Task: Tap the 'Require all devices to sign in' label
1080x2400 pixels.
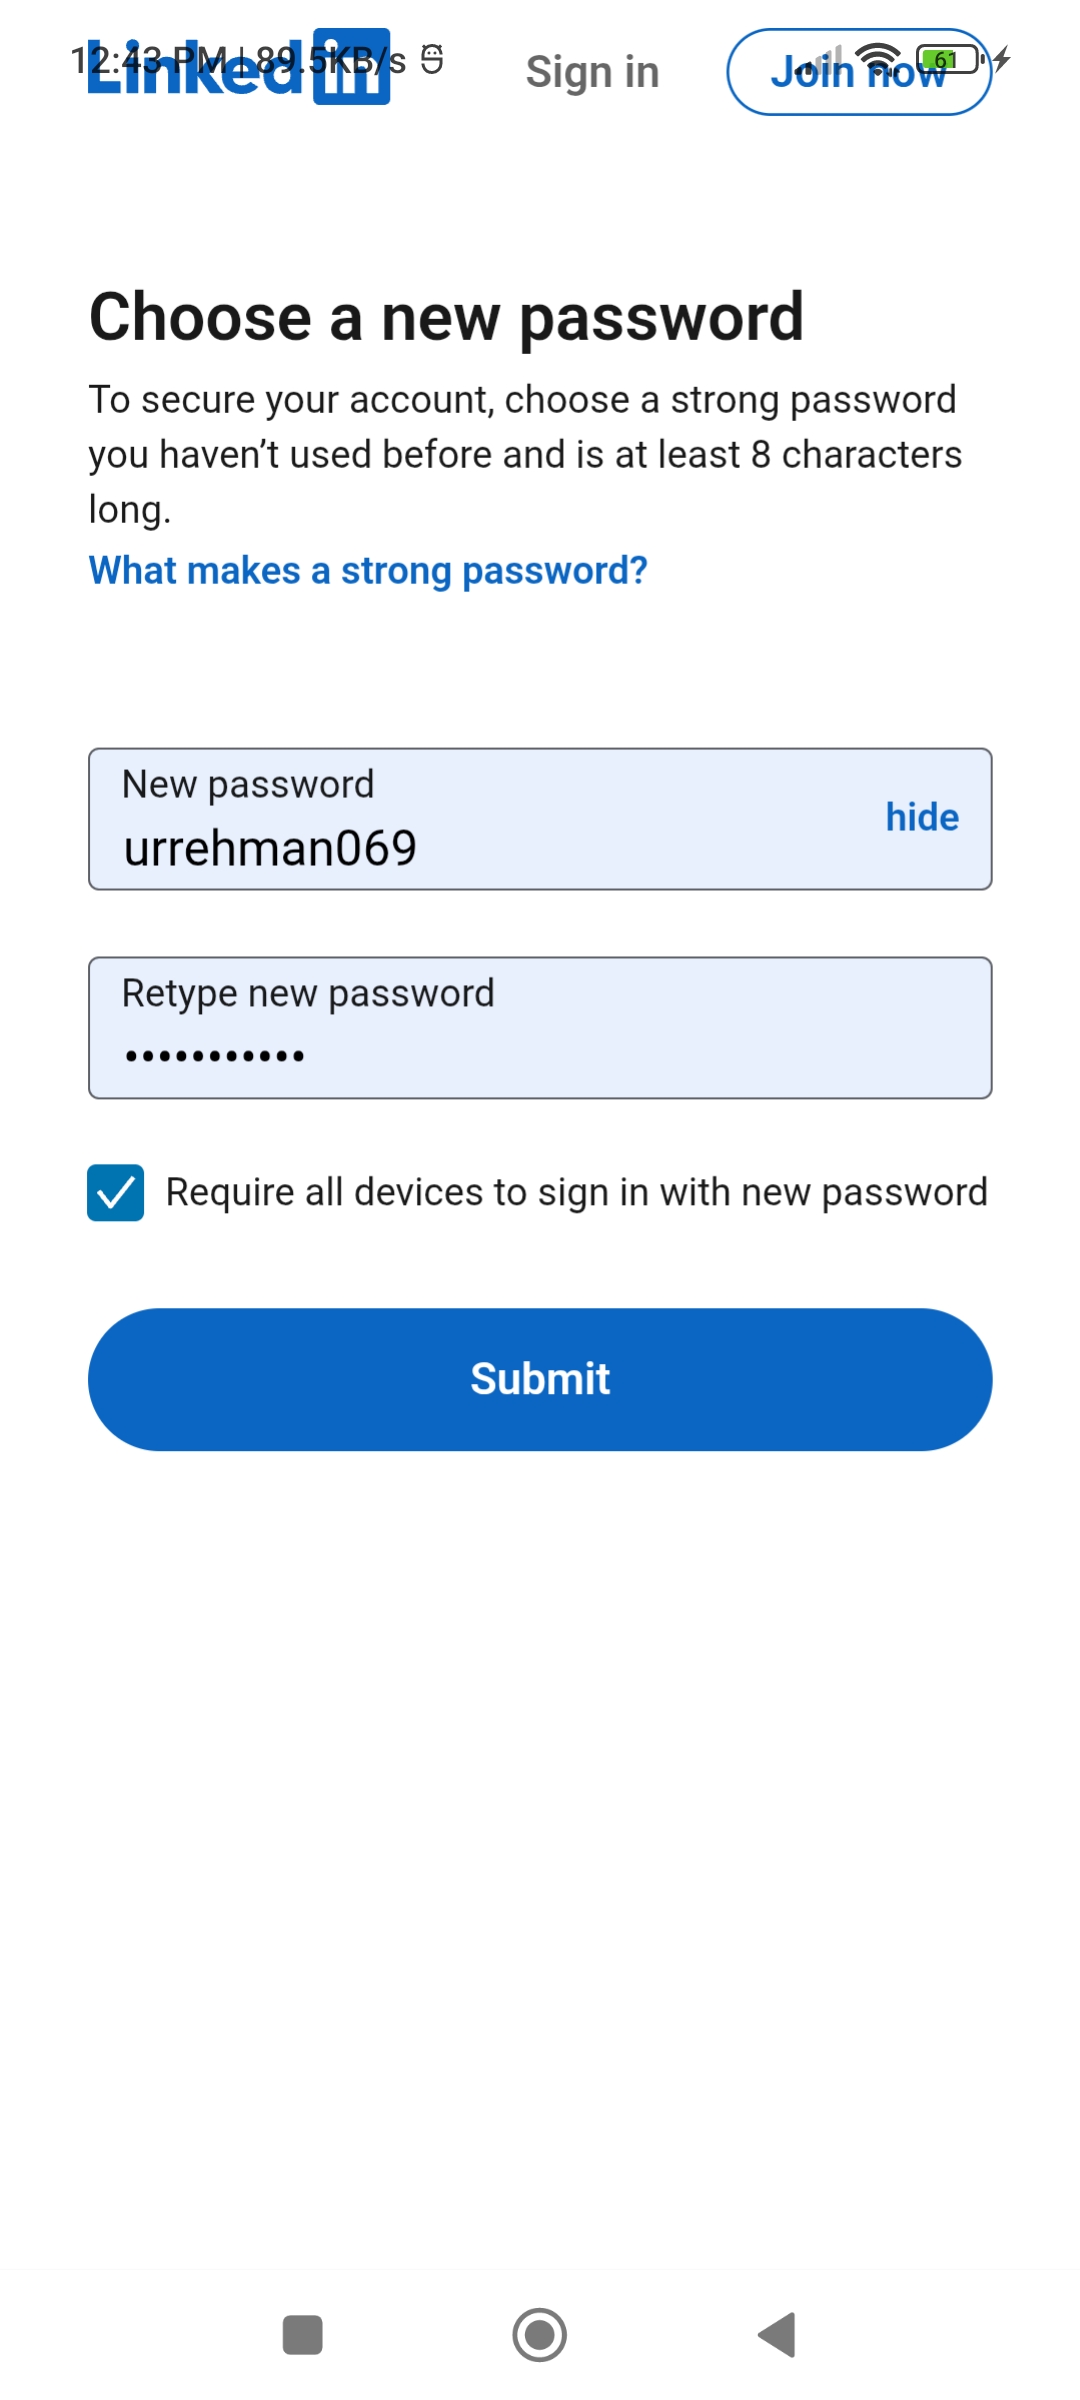Action: [x=576, y=1192]
